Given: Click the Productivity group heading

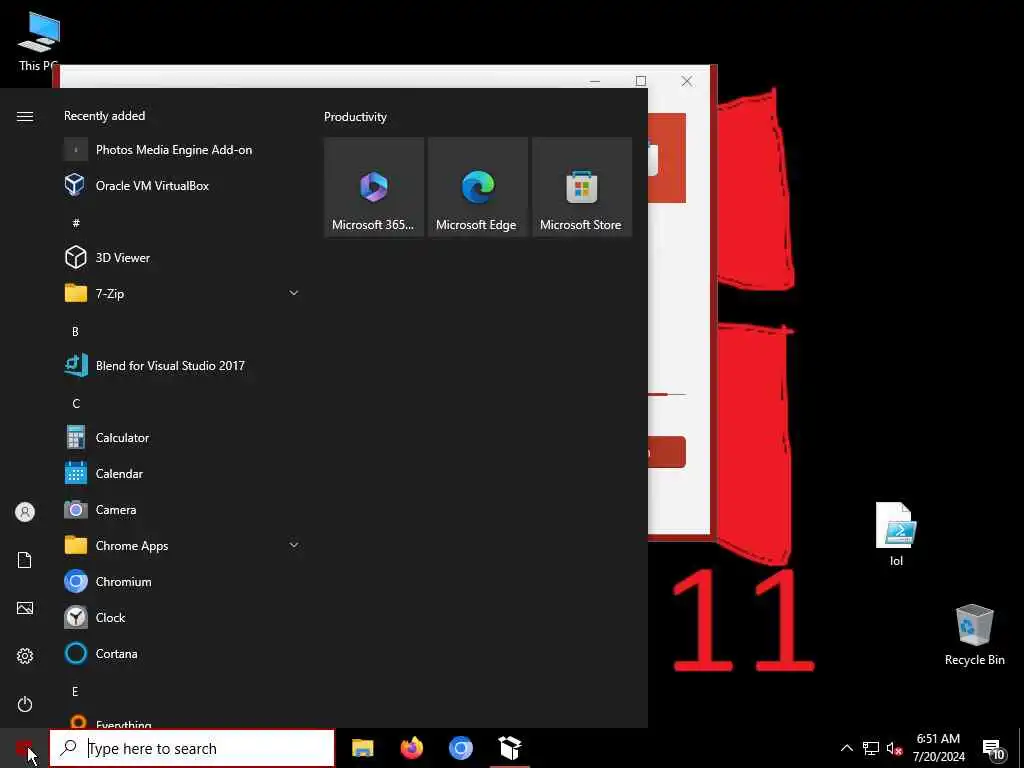Looking at the screenshot, I should tap(355, 117).
